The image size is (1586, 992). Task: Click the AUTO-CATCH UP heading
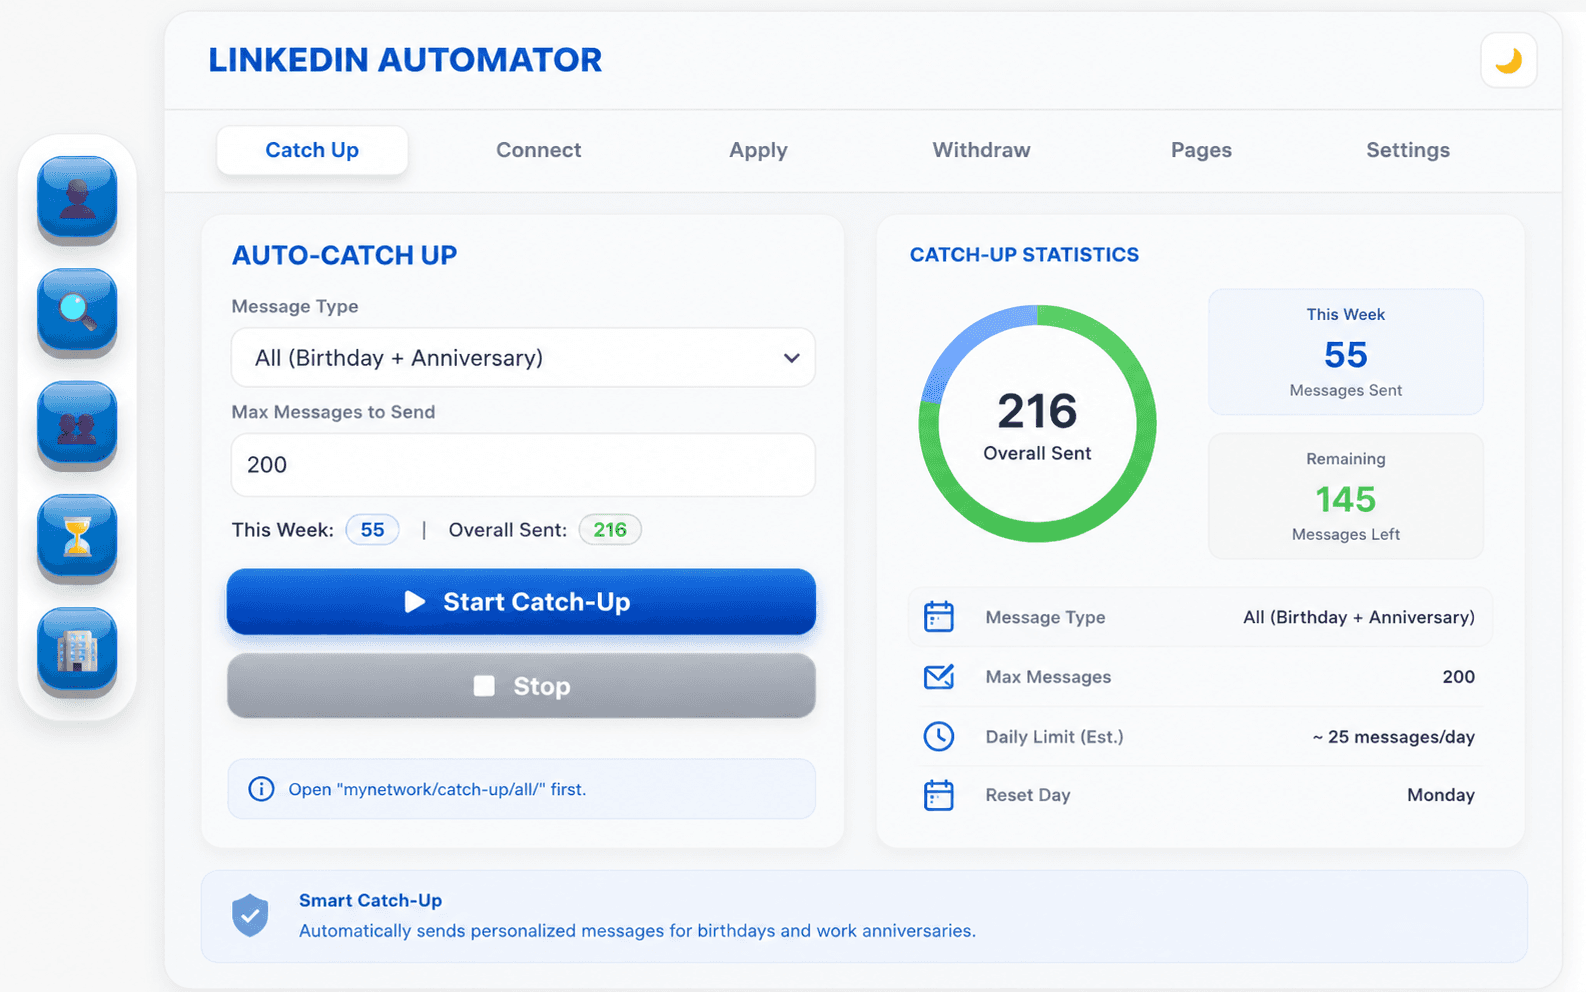(344, 255)
